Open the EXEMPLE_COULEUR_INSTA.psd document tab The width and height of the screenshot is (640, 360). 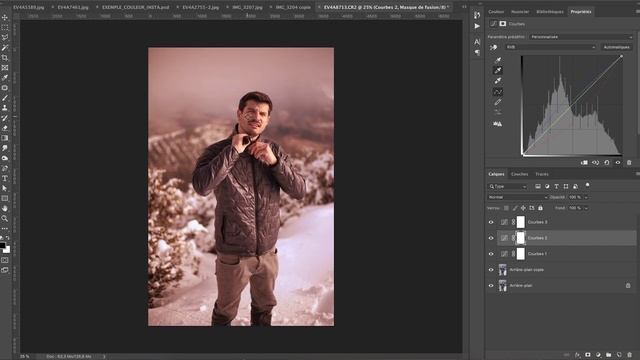136,7
